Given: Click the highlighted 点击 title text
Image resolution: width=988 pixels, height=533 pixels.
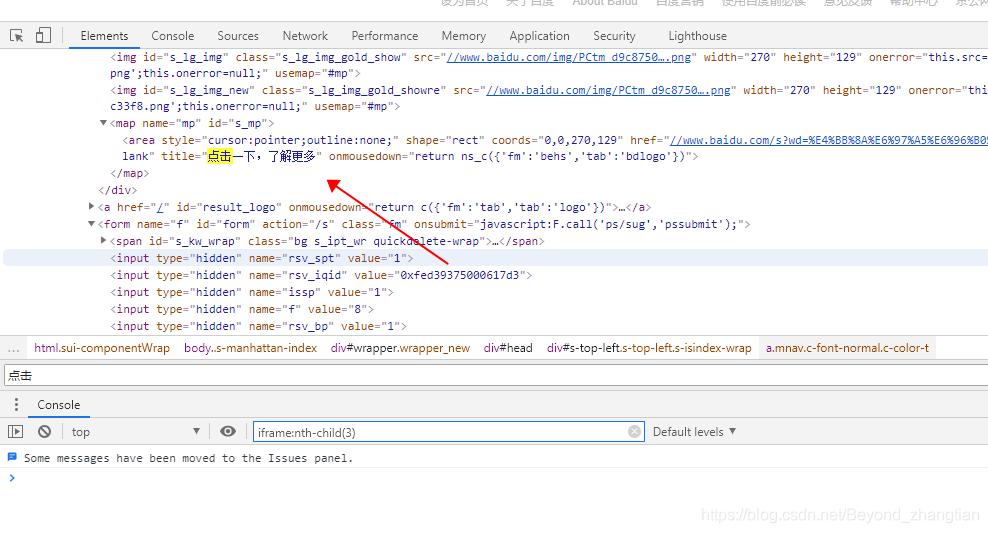Looking at the screenshot, I should click(x=220, y=156).
